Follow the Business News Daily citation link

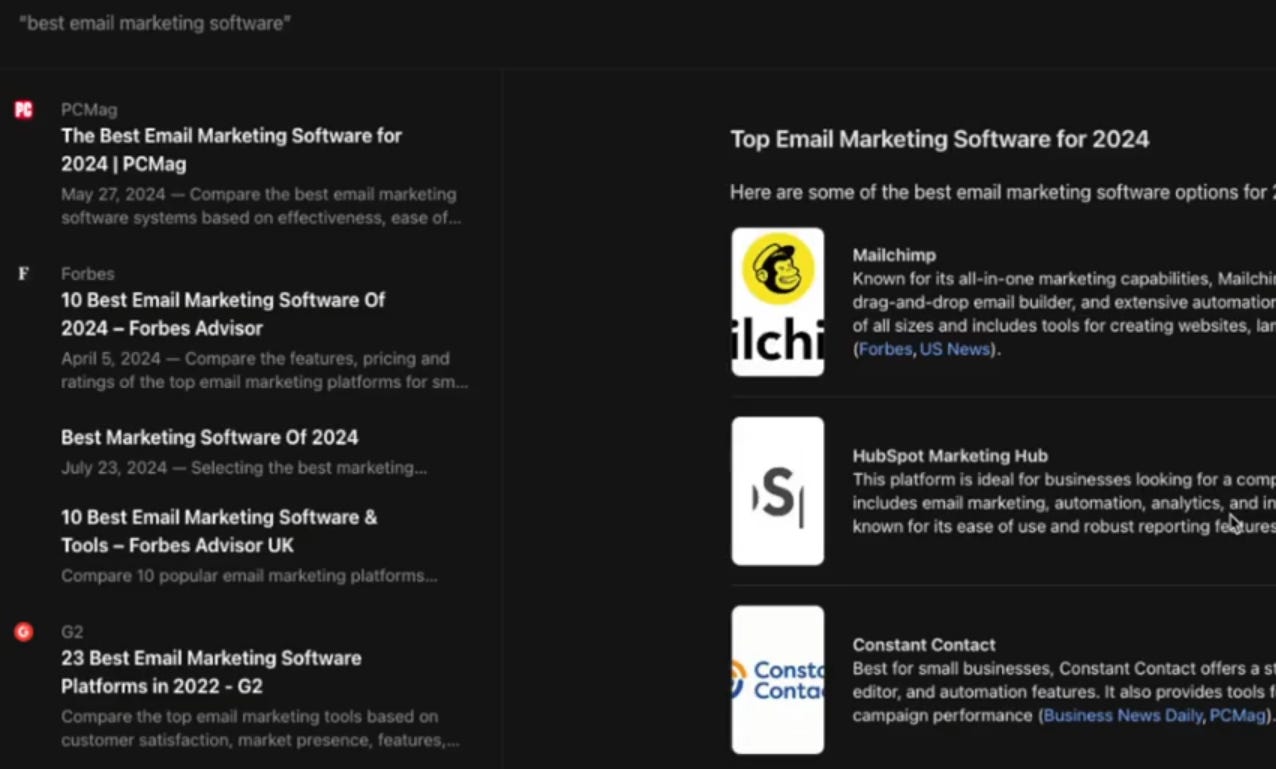click(x=1123, y=715)
